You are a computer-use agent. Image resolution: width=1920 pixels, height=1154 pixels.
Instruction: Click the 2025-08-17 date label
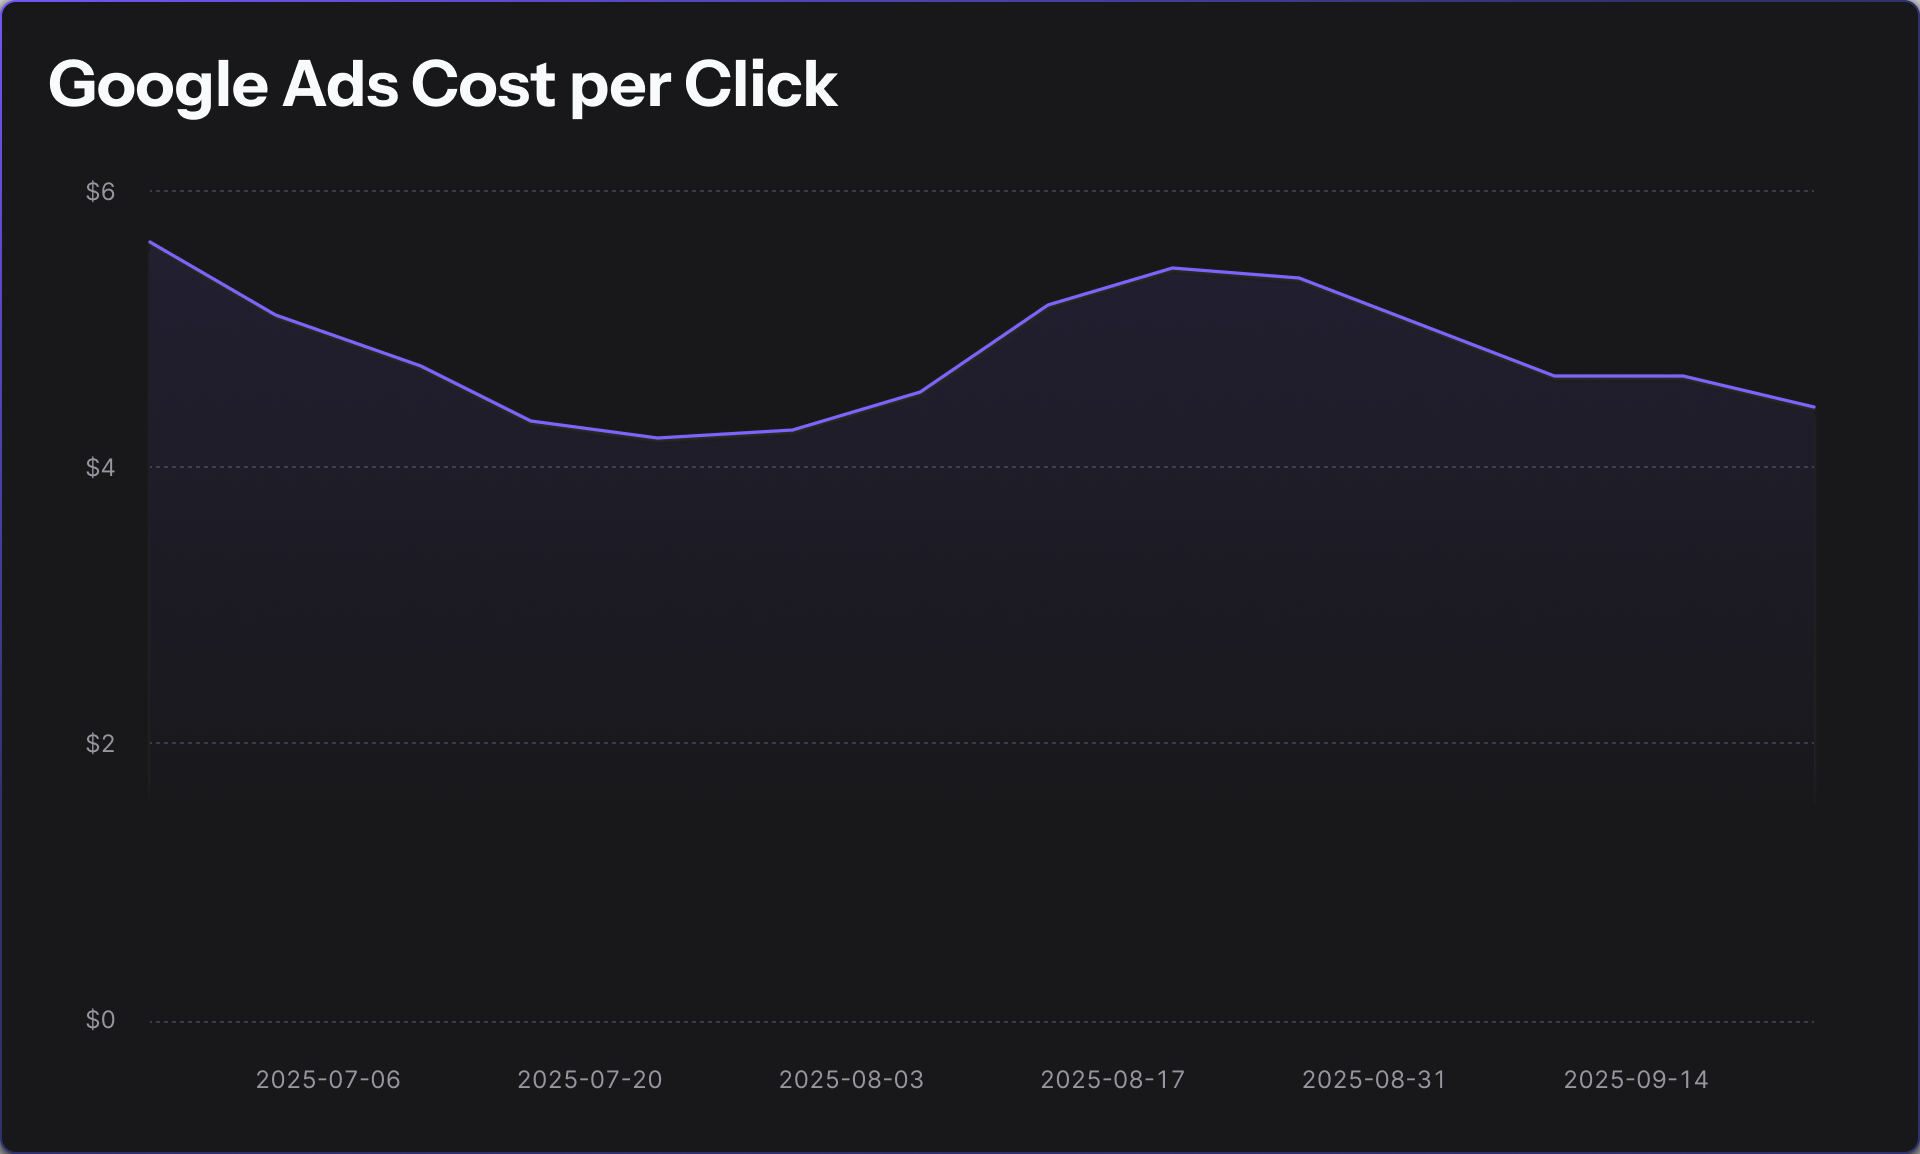pos(1113,1080)
